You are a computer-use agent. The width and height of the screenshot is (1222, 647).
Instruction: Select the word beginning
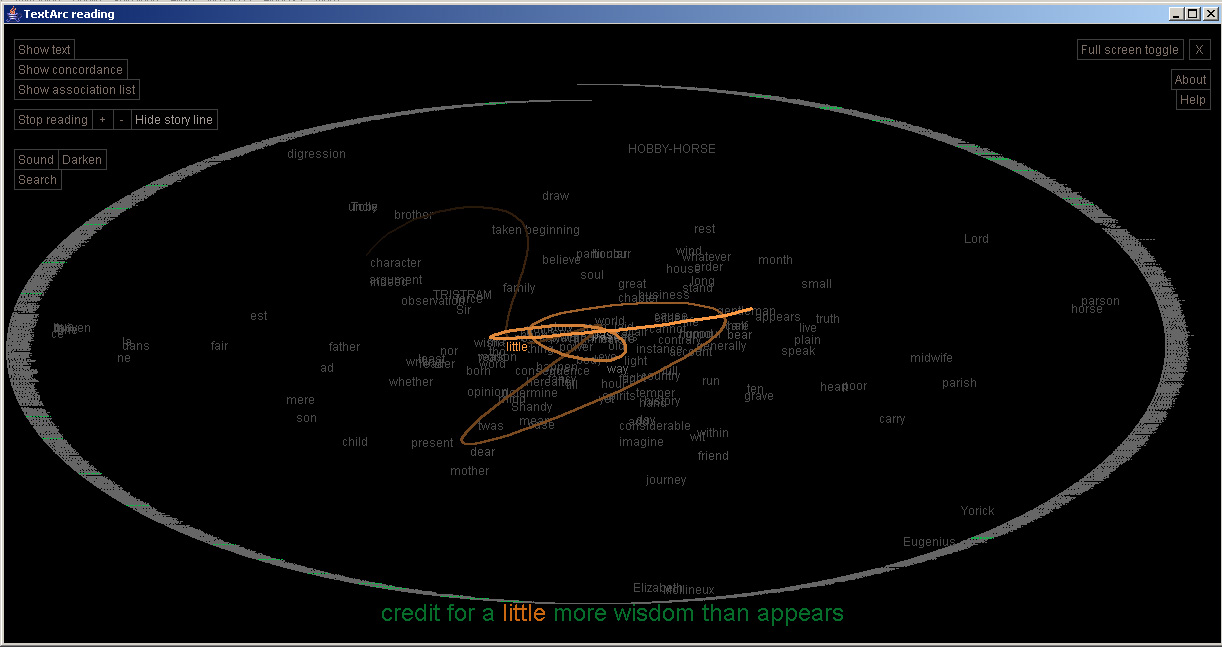[552, 230]
